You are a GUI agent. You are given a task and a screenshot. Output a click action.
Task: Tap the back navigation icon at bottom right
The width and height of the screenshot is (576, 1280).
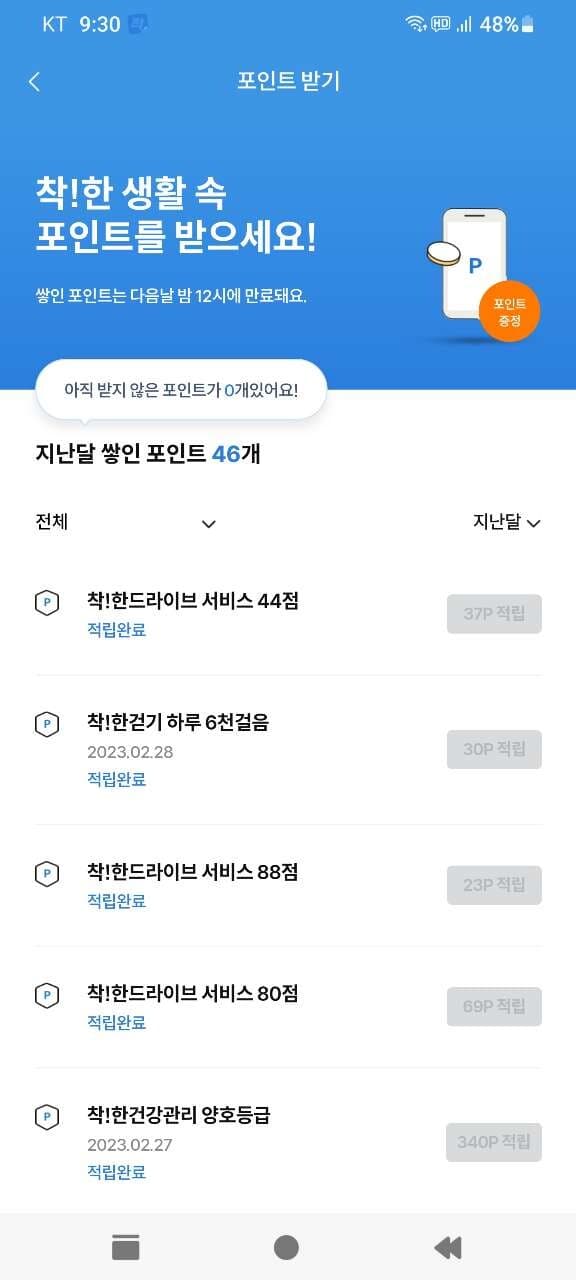(x=447, y=1247)
